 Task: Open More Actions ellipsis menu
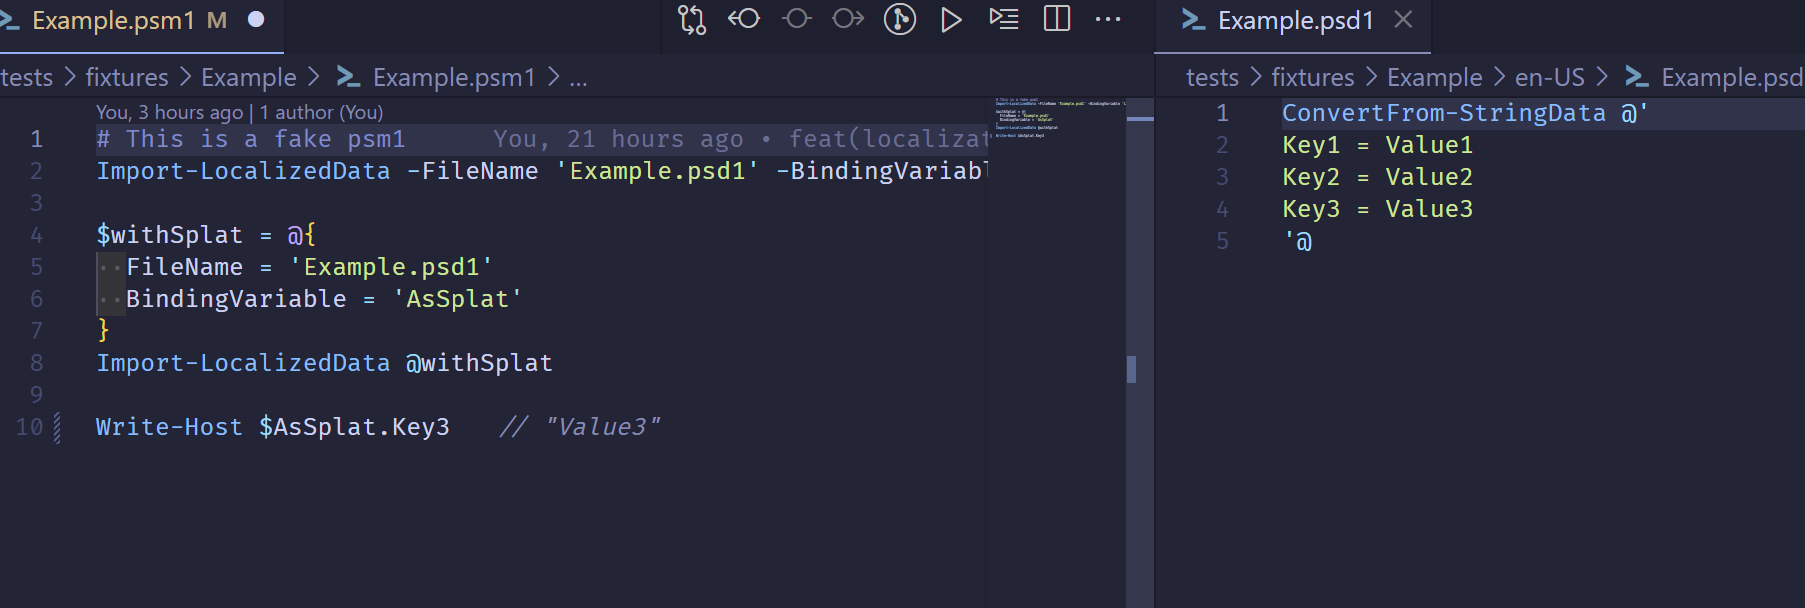[x=1108, y=19]
